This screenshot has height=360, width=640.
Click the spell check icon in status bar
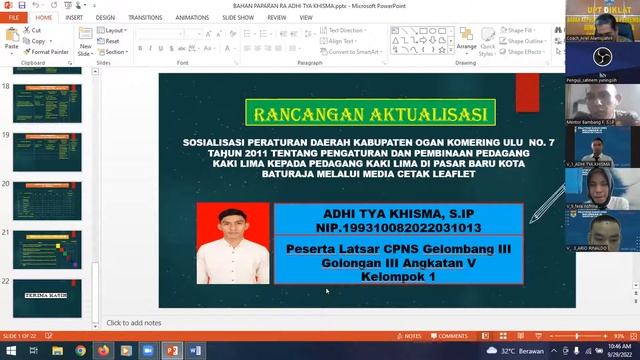(49, 336)
